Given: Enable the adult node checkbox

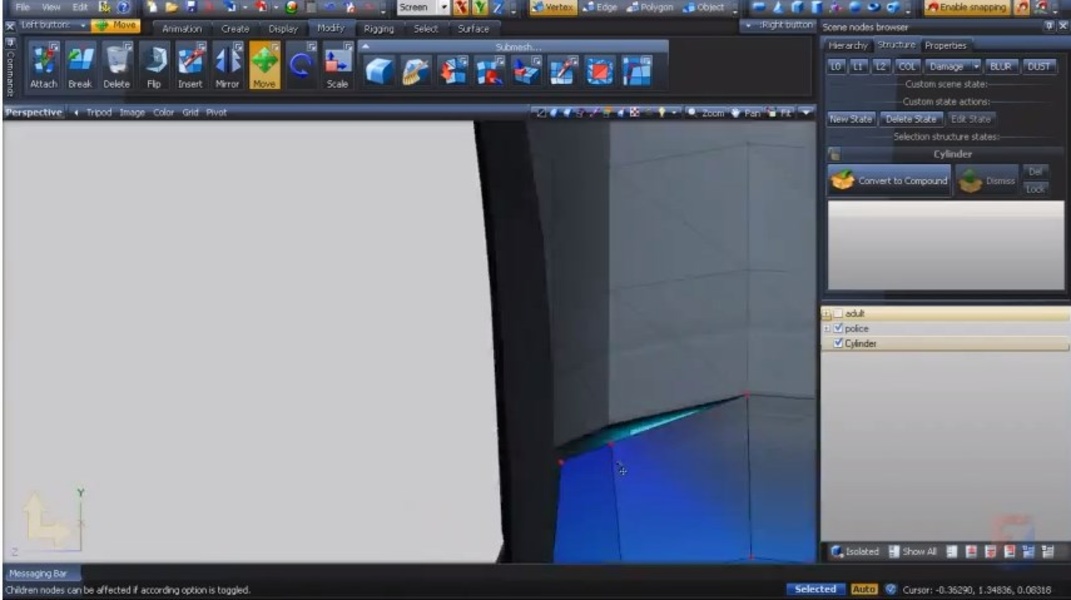Looking at the screenshot, I should click(838, 314).
